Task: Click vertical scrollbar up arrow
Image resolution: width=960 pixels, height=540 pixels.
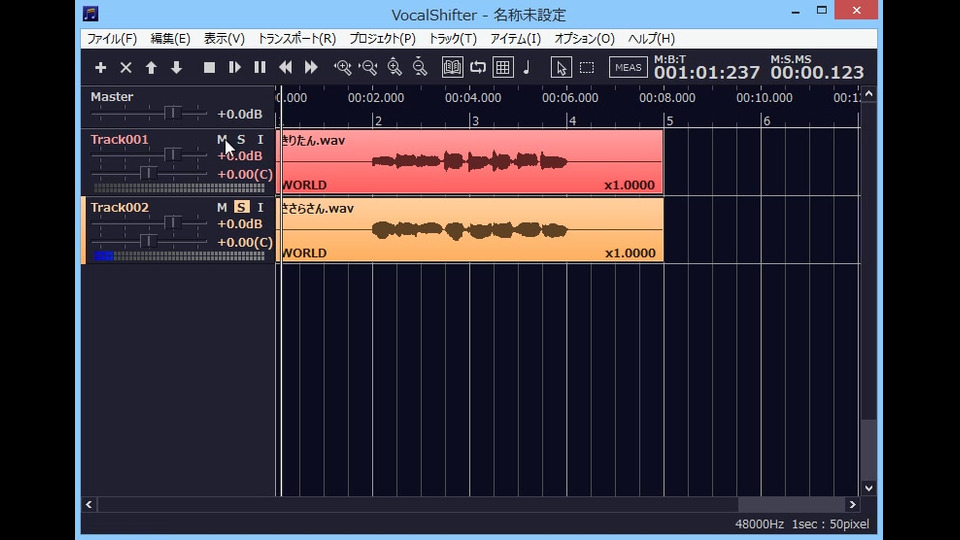Action: (x=869, y=94)
